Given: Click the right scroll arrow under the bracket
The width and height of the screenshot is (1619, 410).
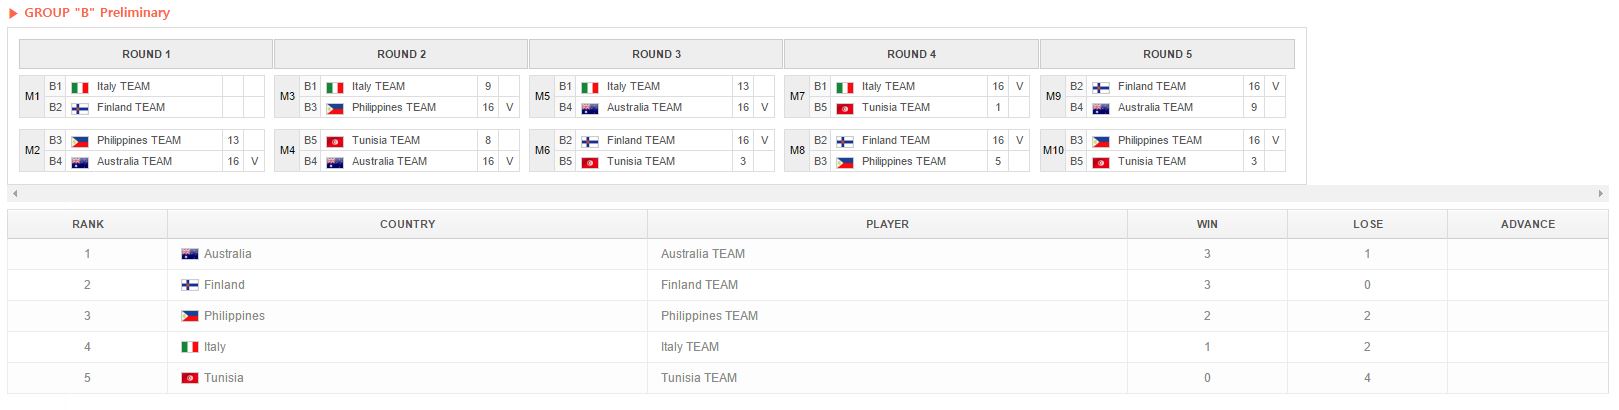Looking at the screenshot, I should point(1601,193).
